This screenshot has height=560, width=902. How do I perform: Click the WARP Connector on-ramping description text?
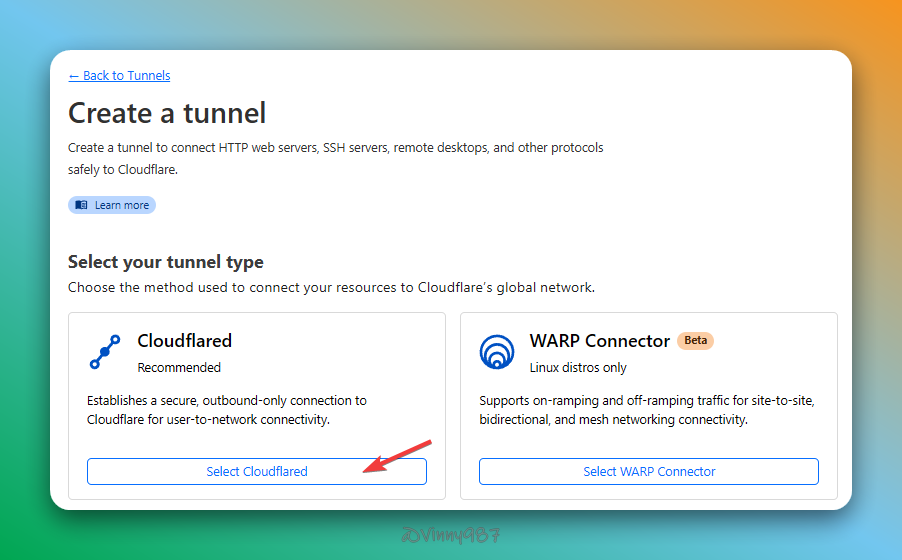coord(647,410)
